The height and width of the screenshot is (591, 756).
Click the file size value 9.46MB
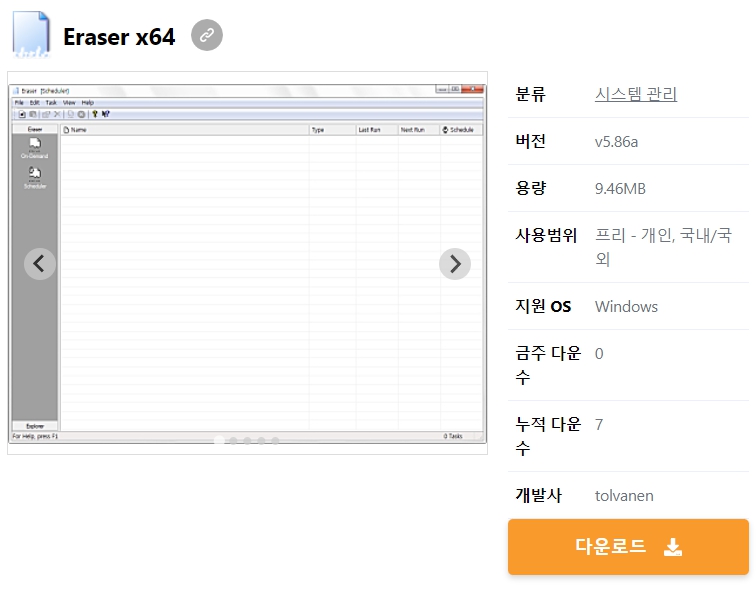click(620, 188)
